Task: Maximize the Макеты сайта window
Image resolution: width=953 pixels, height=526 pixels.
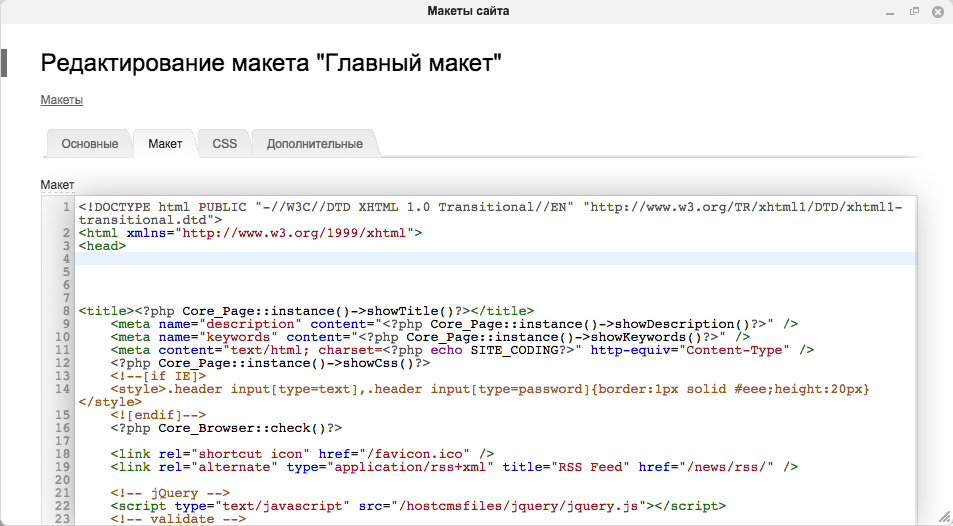Action: (914, 12)
